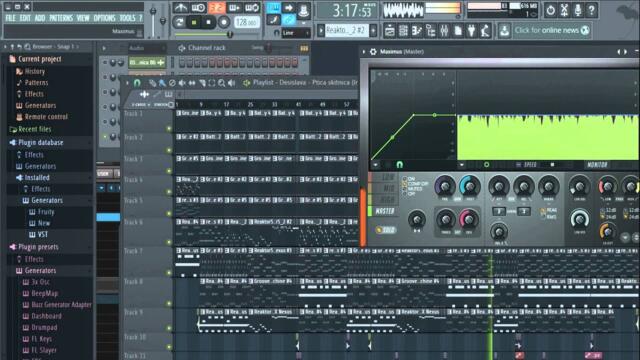Open the Channel rack view icon
The height and width of the screenshot is (360, 640).
tap(403, 31)
